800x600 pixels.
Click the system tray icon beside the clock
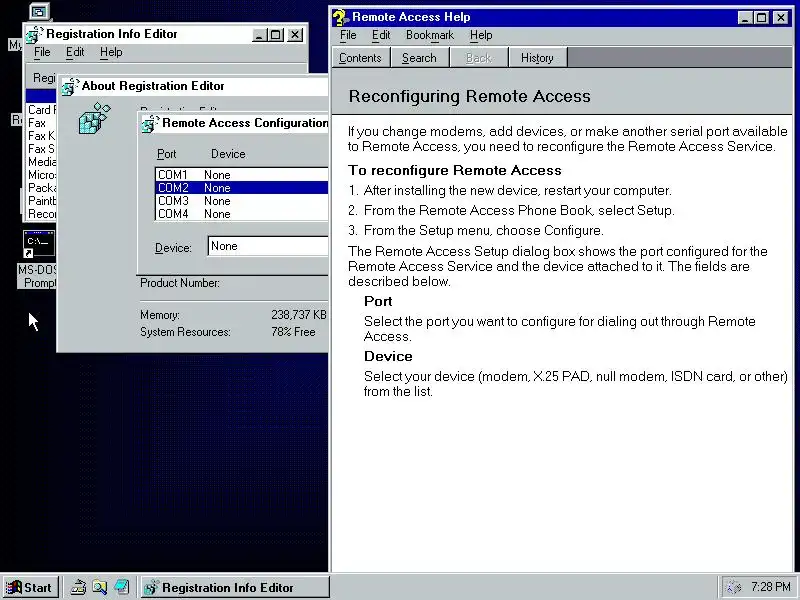[733, 588]
